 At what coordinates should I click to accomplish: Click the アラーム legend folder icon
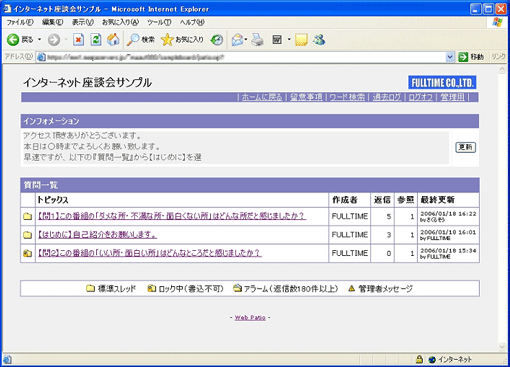click(x=237, y=288)
